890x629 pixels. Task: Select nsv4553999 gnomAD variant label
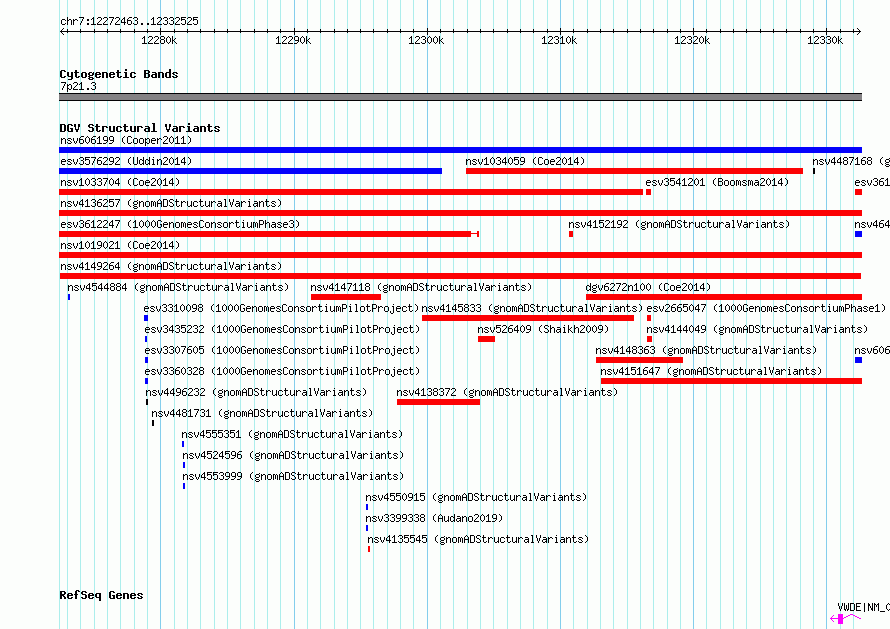pyautogui.click(x=293, y=476)
